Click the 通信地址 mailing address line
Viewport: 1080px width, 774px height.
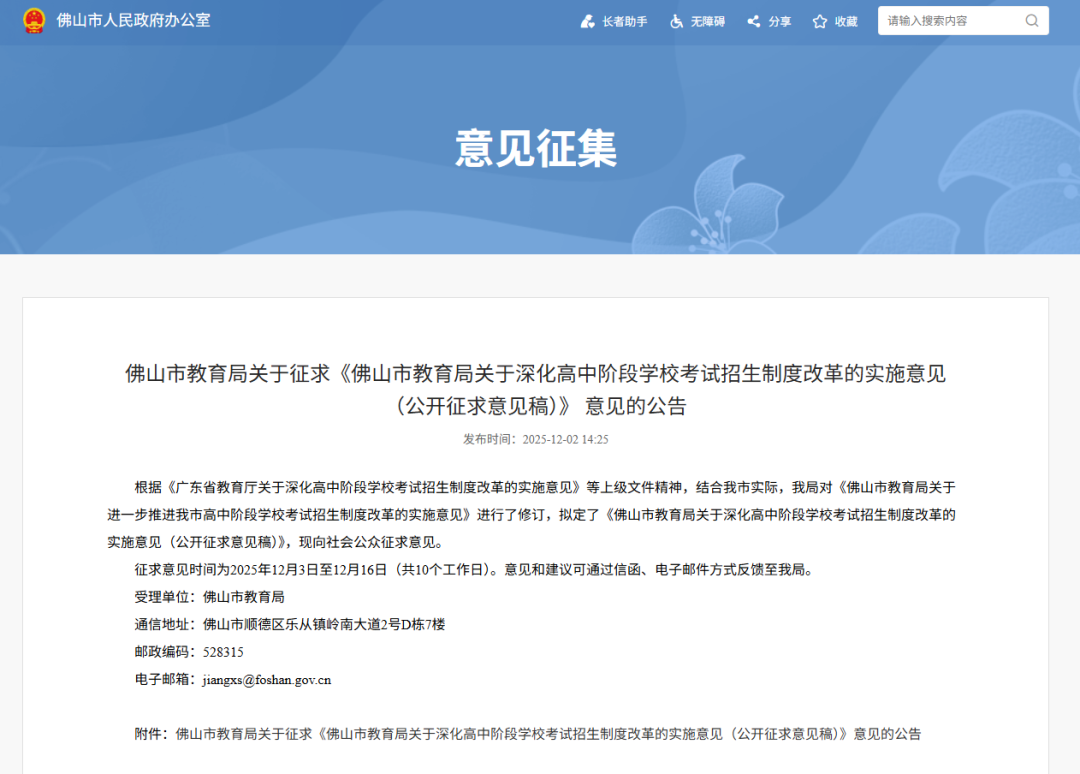point(290,625)
